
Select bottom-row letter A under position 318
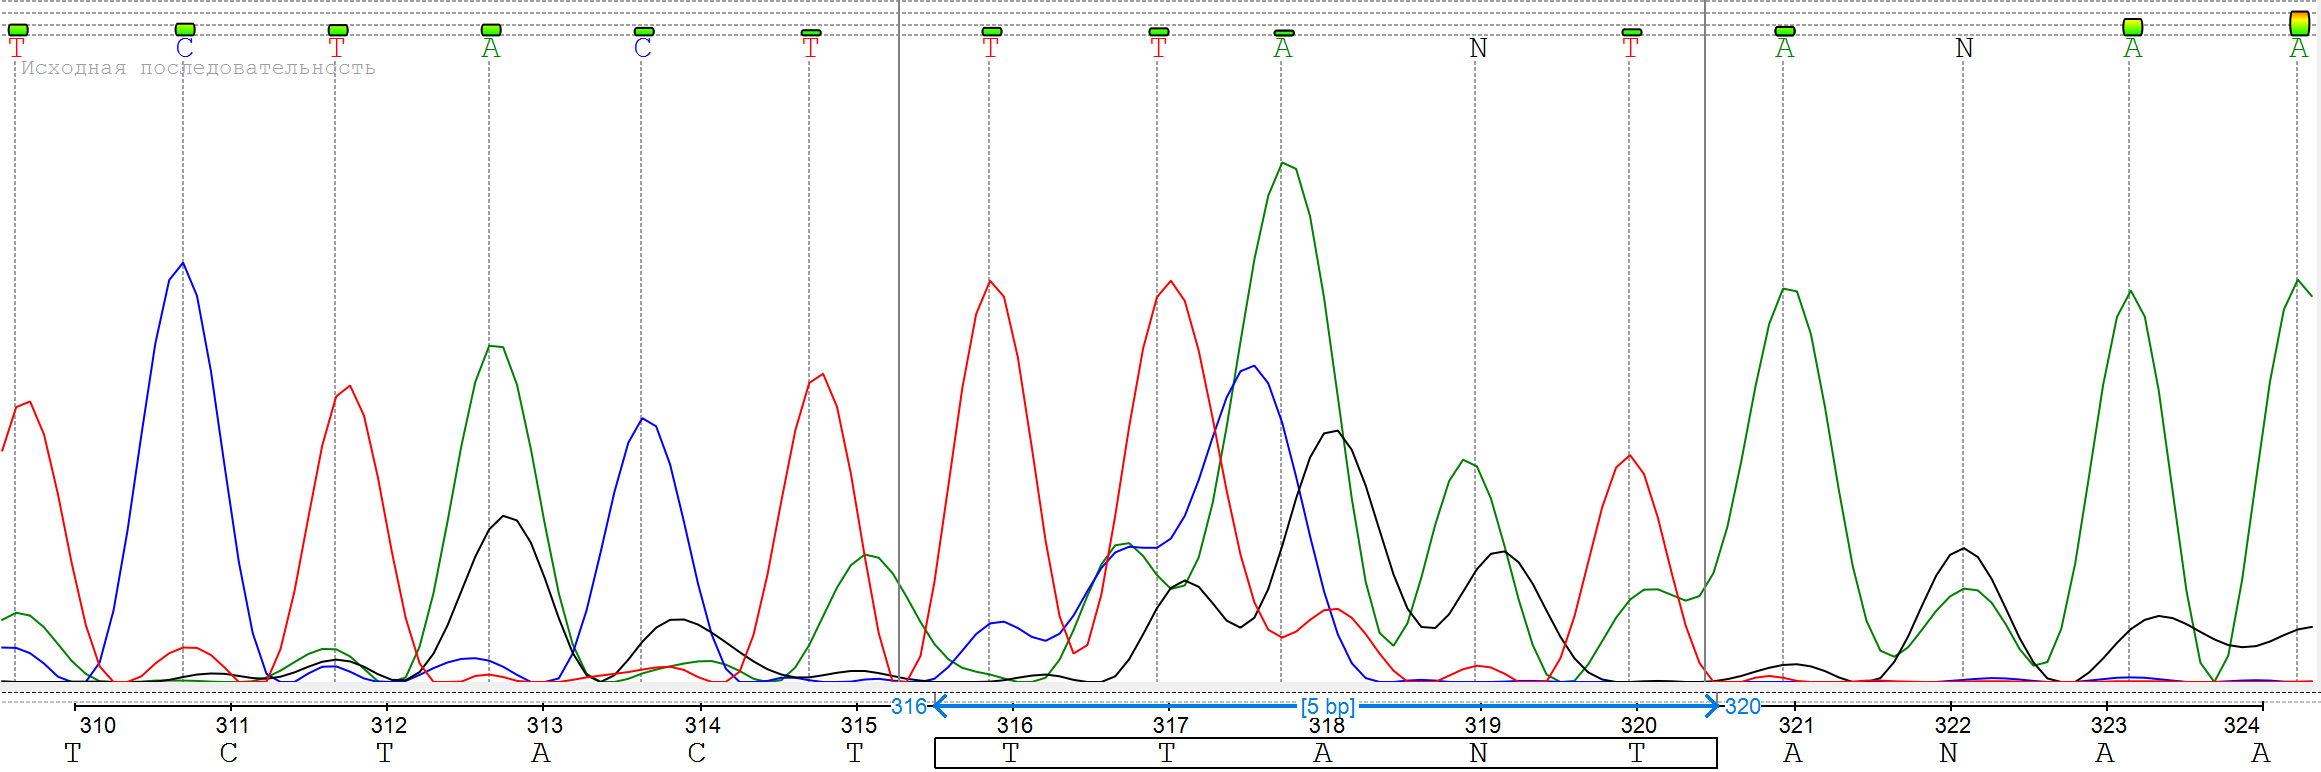click(x=1322, y=753)
